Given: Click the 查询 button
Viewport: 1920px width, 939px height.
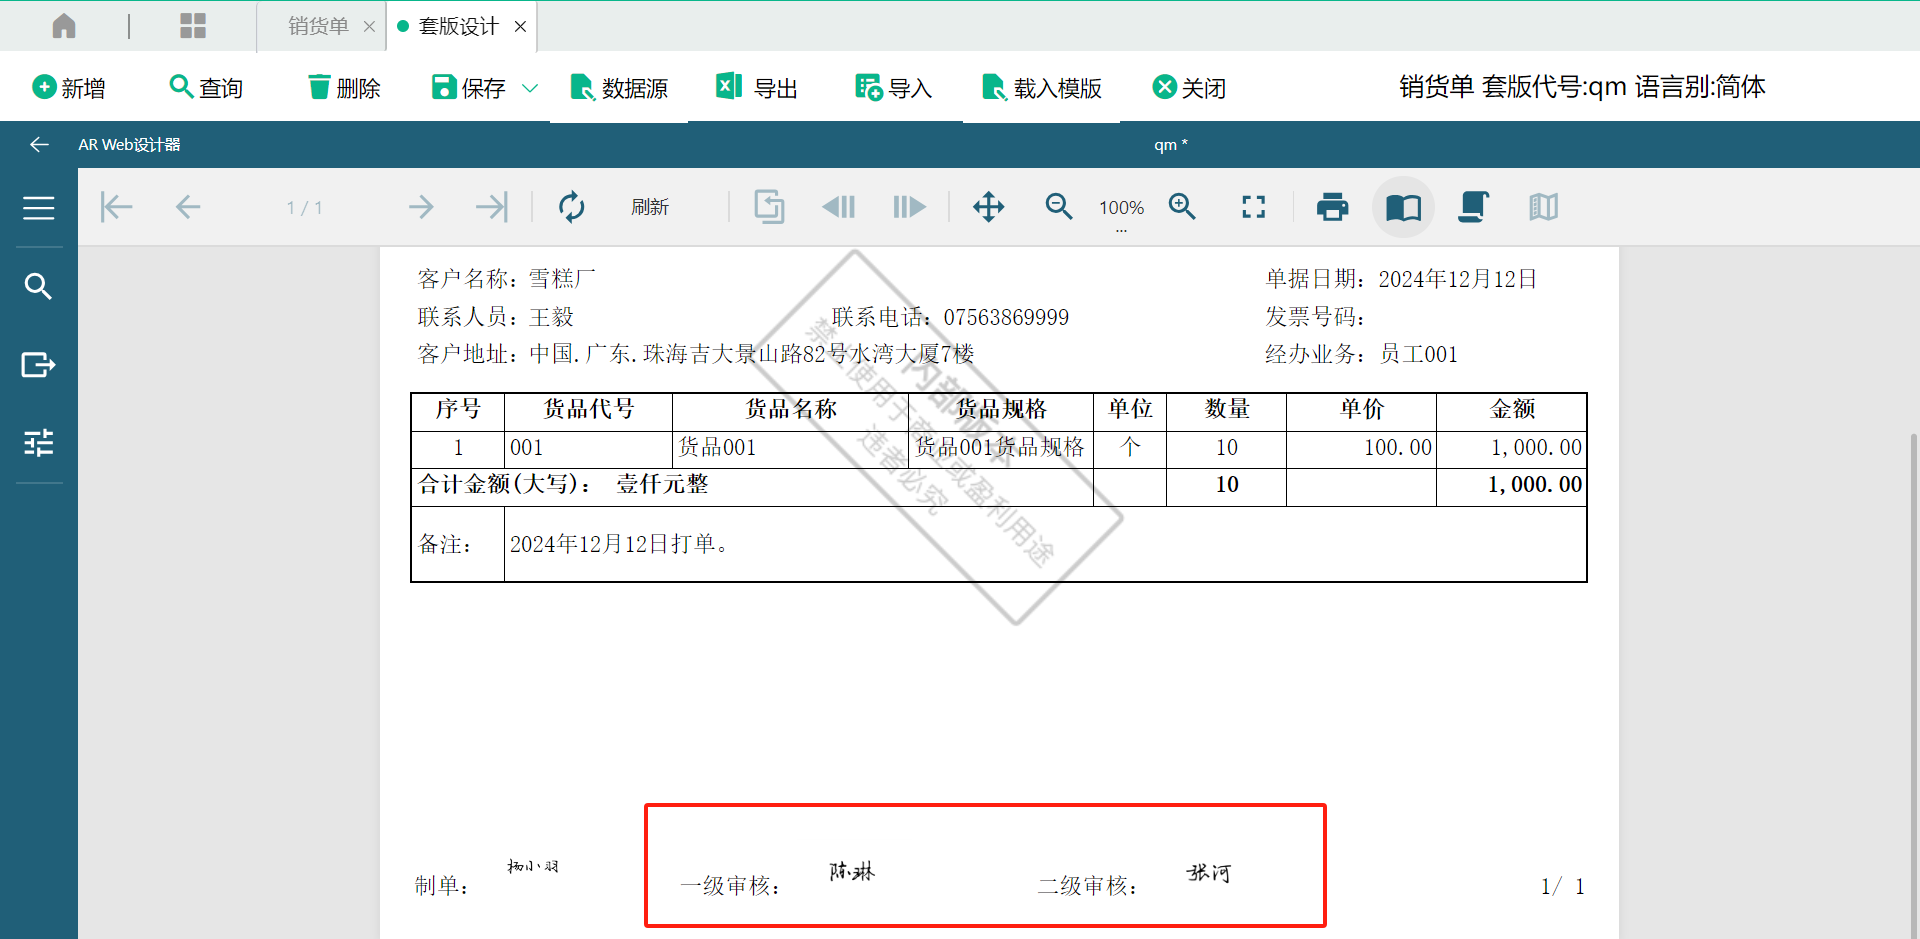Looking at the screenshot, I should 207,88.
